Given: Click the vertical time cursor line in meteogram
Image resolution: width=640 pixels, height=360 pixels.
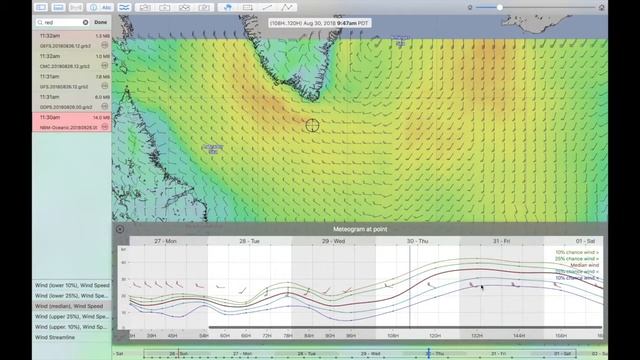Looking at the screenshot, I should [x=410, y=287].
